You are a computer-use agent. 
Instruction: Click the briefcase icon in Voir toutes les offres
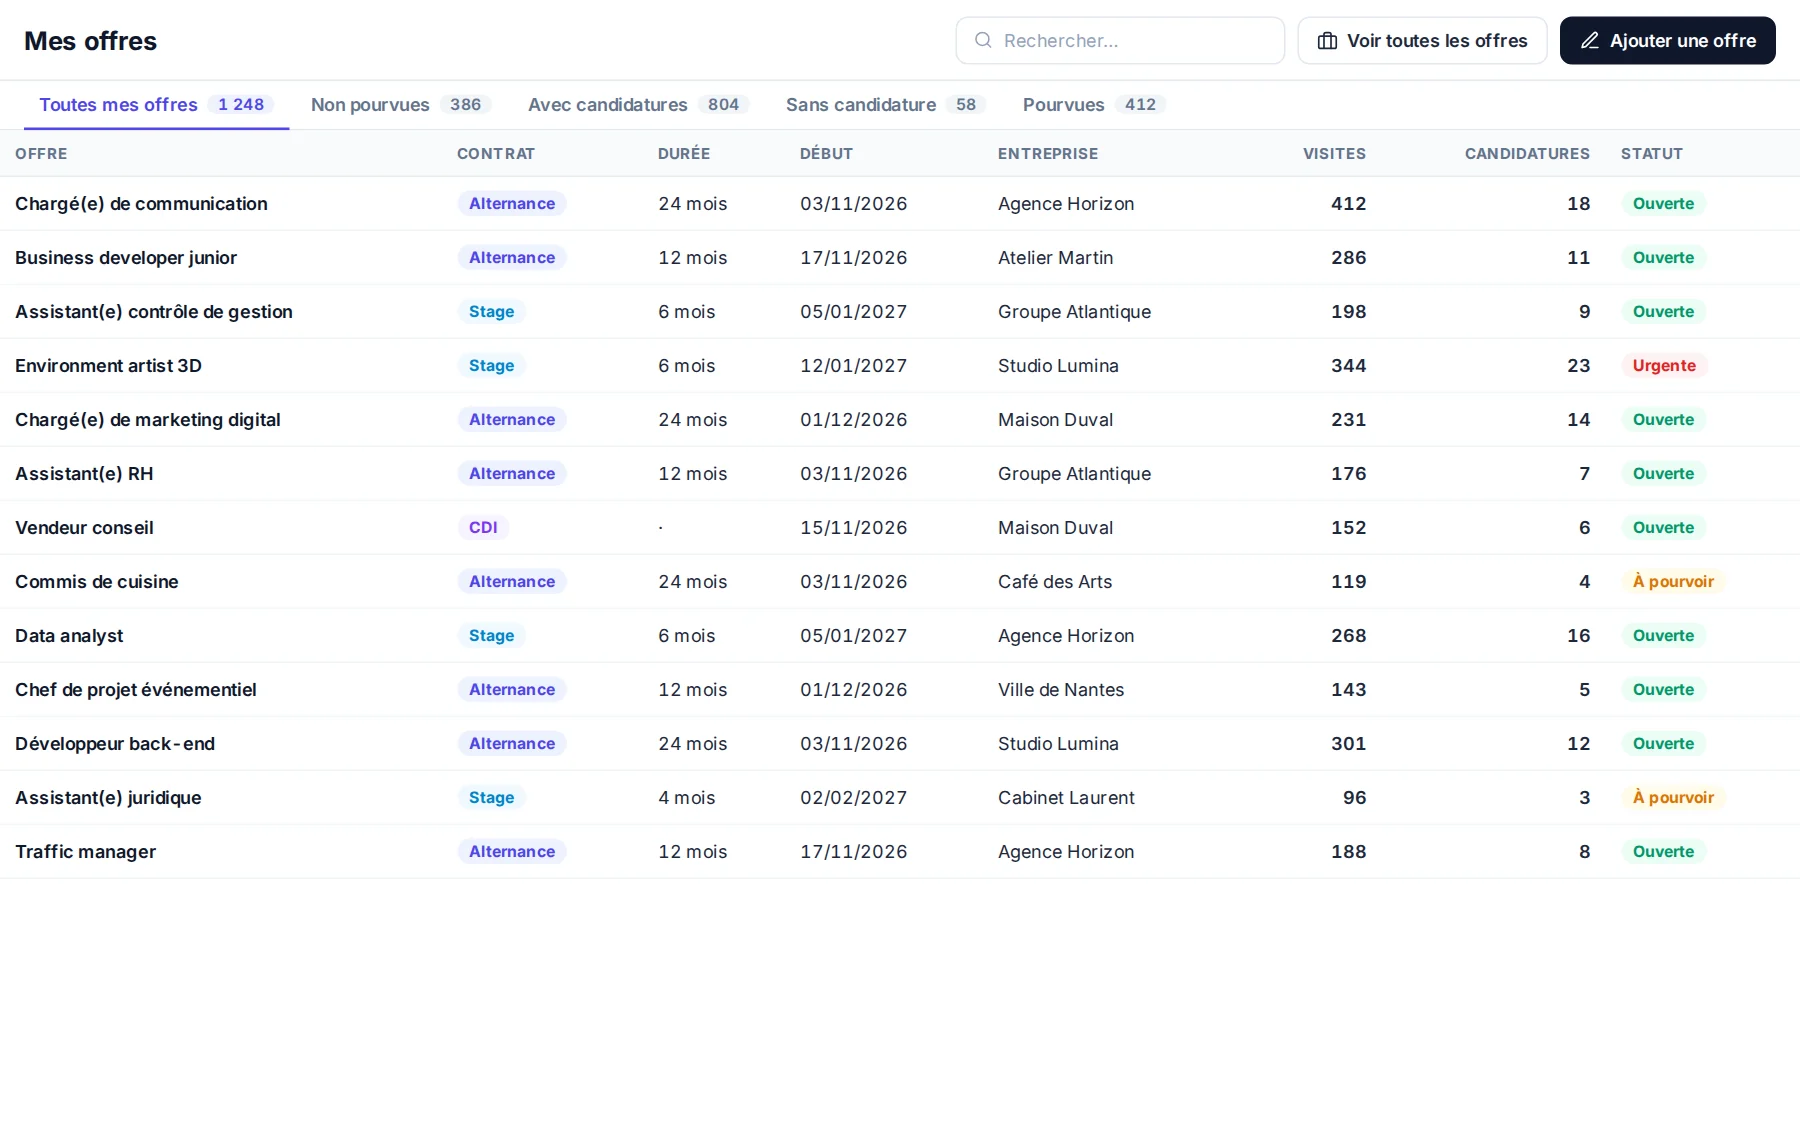[x=1327, y=41]
